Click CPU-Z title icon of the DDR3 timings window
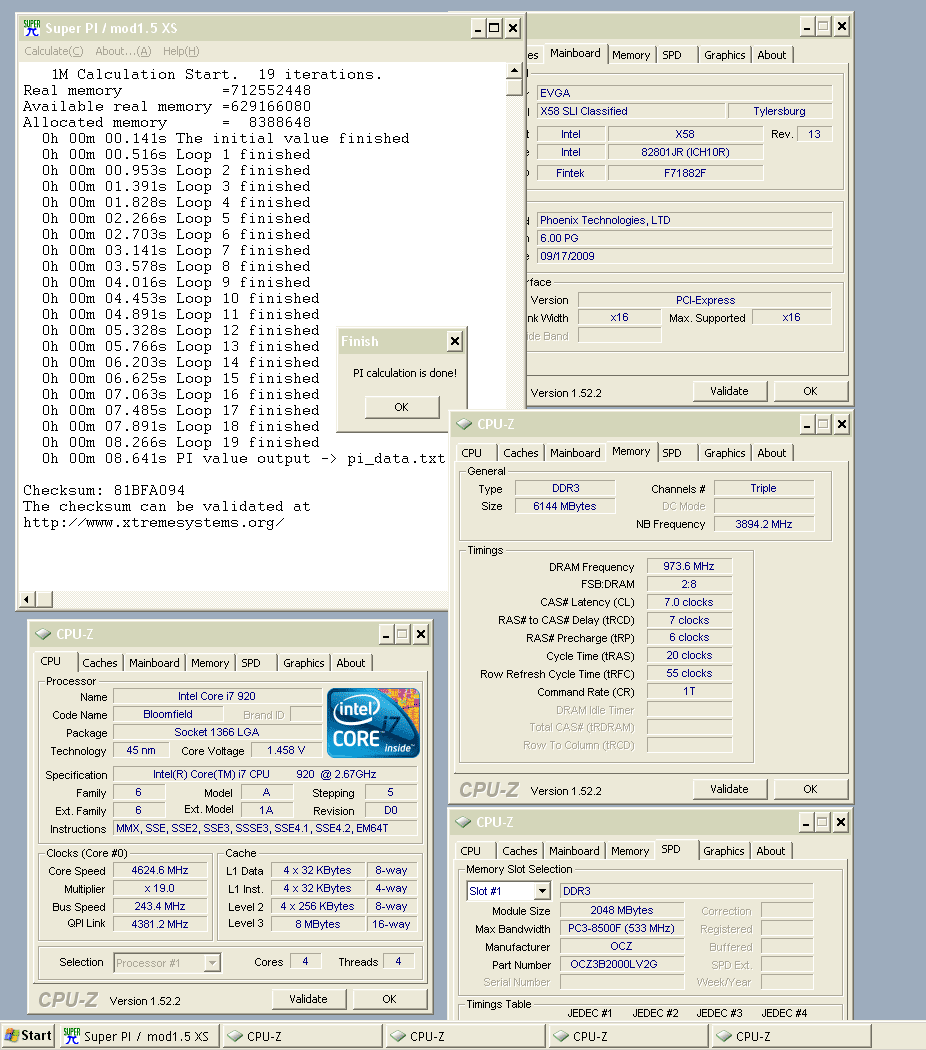926x1050 pixels. [464, 424]
